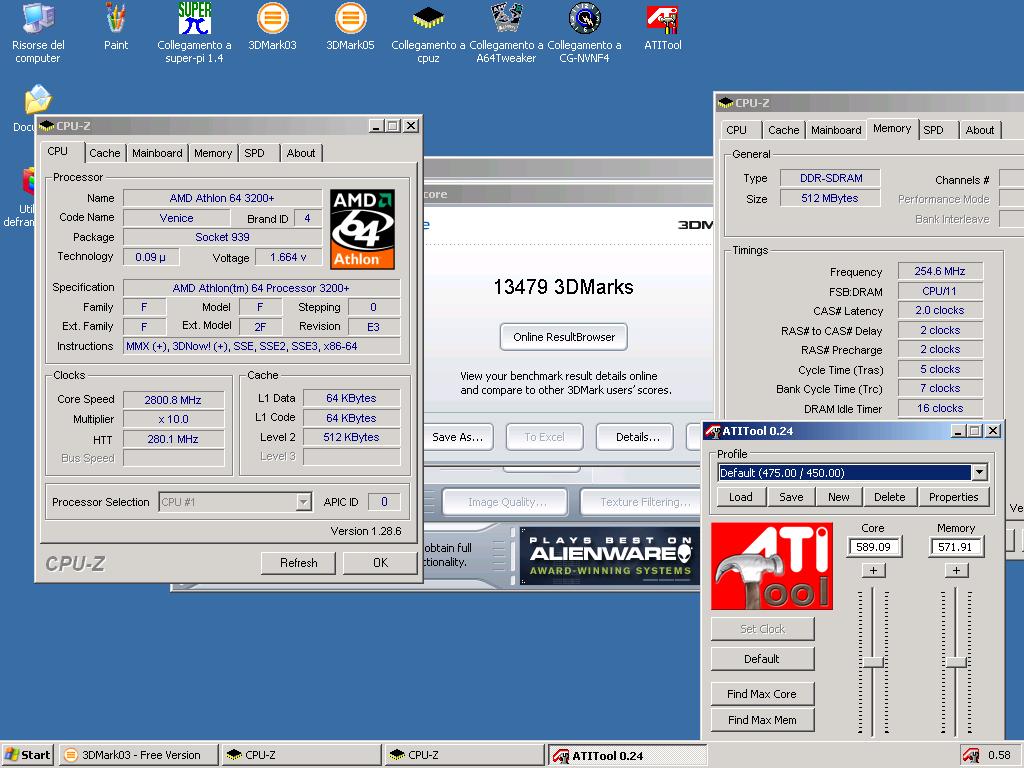This screenshot has width=1024, height=768.
Task: Open the CG-NVNF4 desktop shortcut
Action: point(584,33)
